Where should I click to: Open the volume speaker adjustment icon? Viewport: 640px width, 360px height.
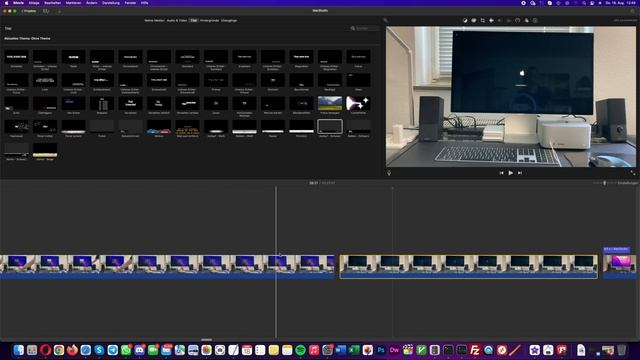point(500,20)
